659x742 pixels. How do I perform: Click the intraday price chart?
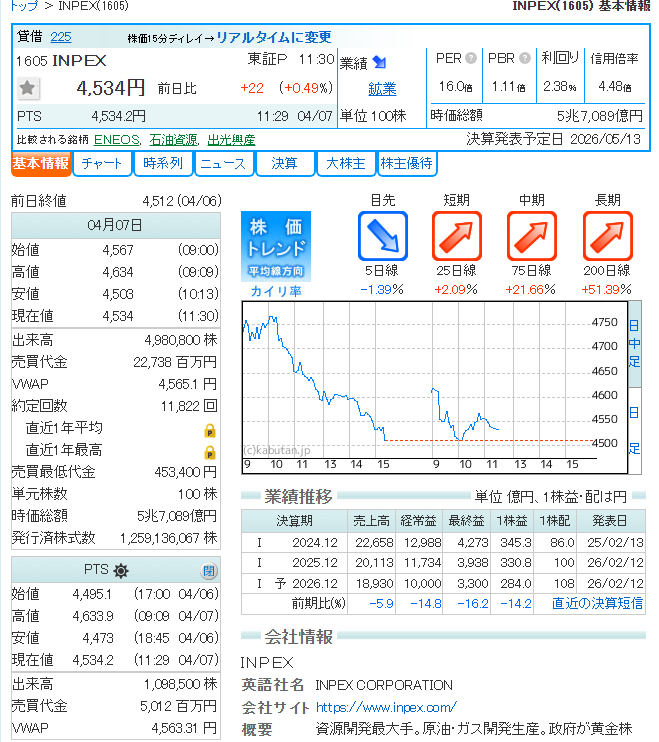434,387
